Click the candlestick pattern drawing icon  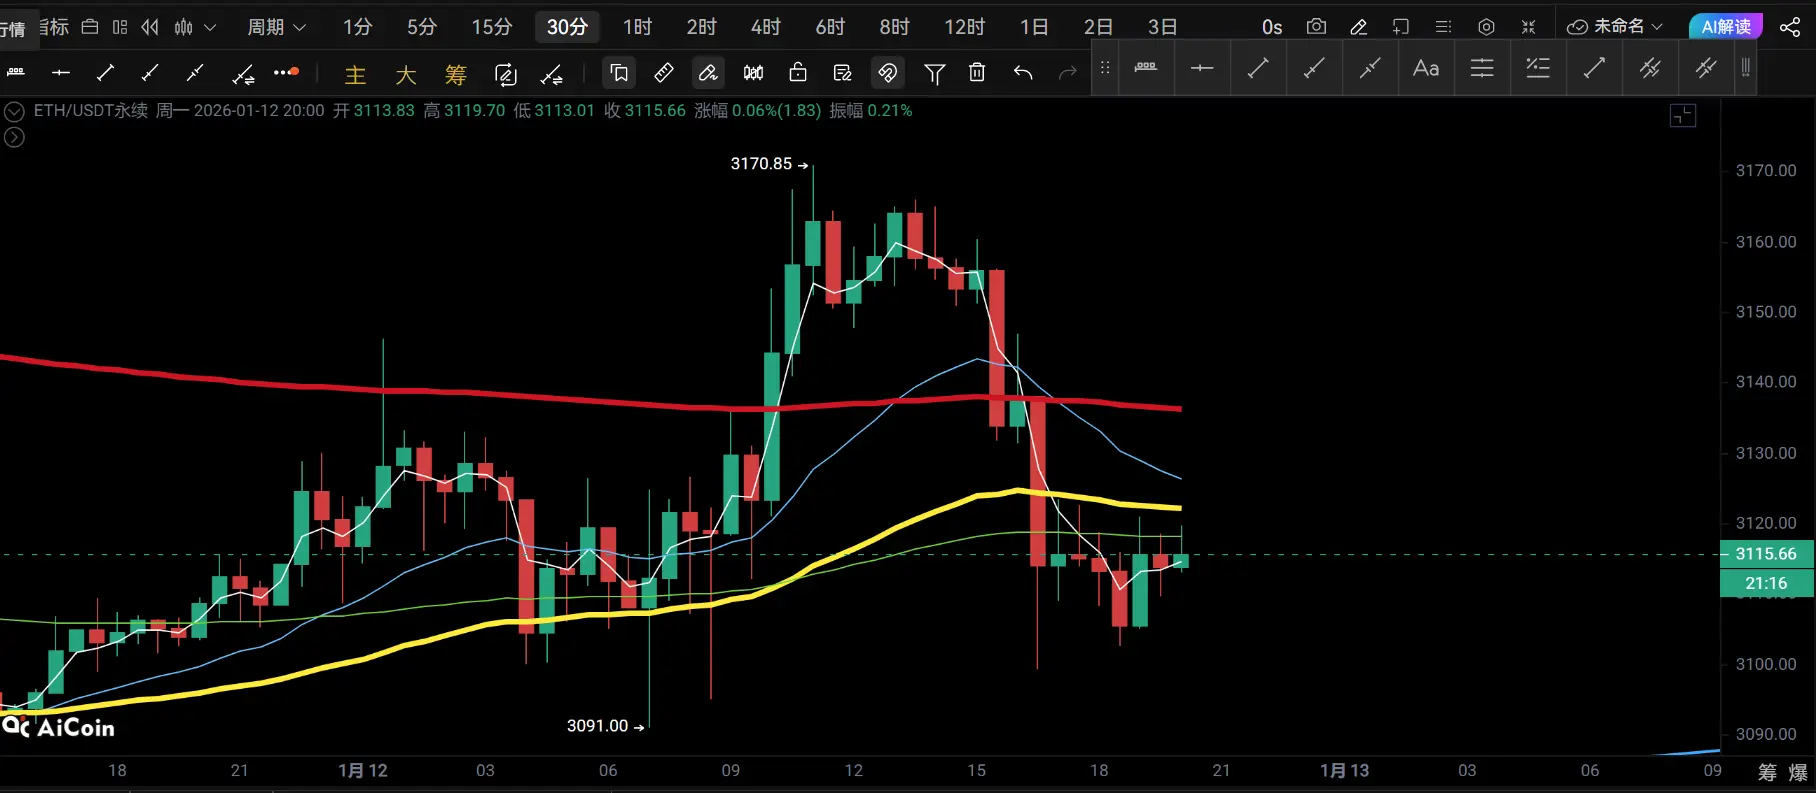[x=753, y=72]
